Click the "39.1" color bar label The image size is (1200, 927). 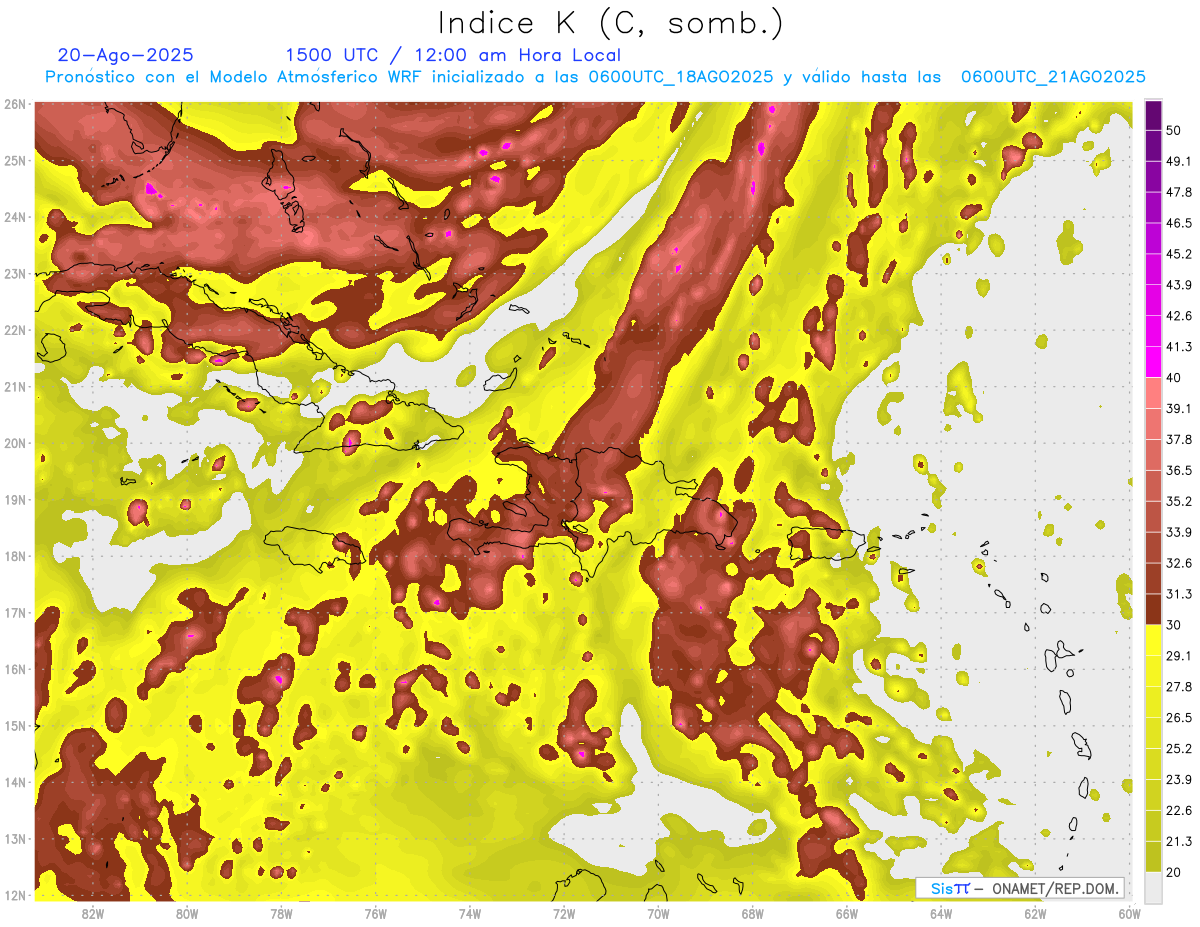1178,409
